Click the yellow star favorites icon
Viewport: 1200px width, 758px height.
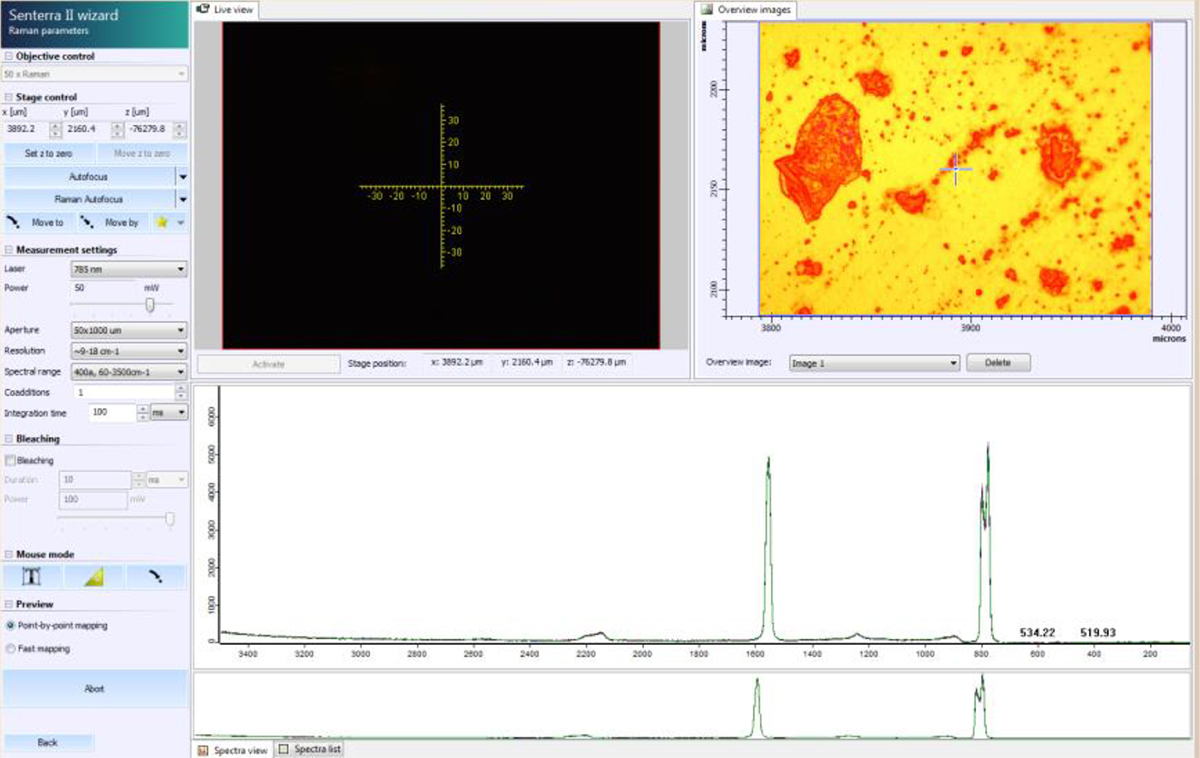click(160, 222)
